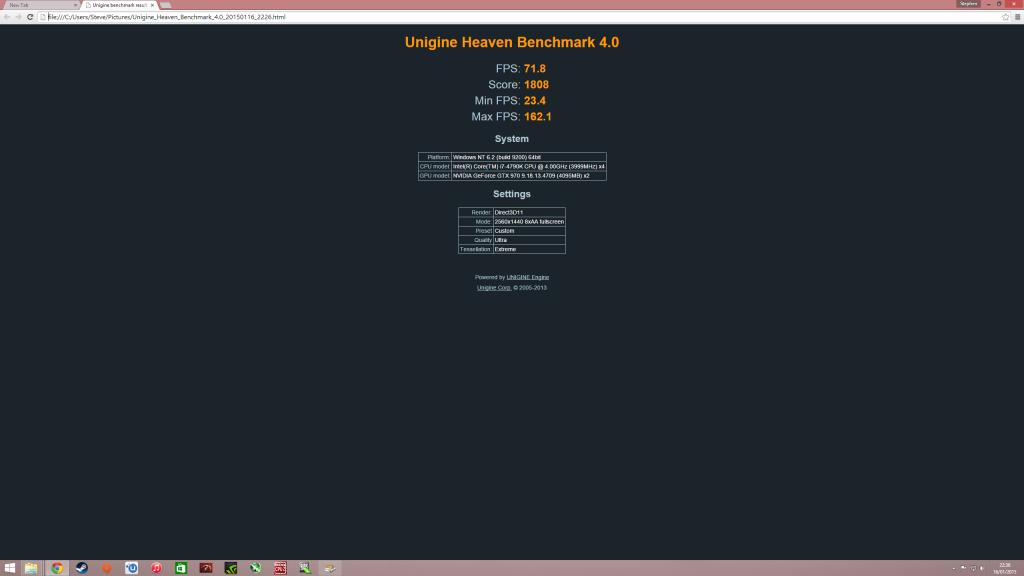Click the 2560x1440 8xAA fullscreen cell
The width and height of the screenshot is (1024, 576).
(529, 221)
